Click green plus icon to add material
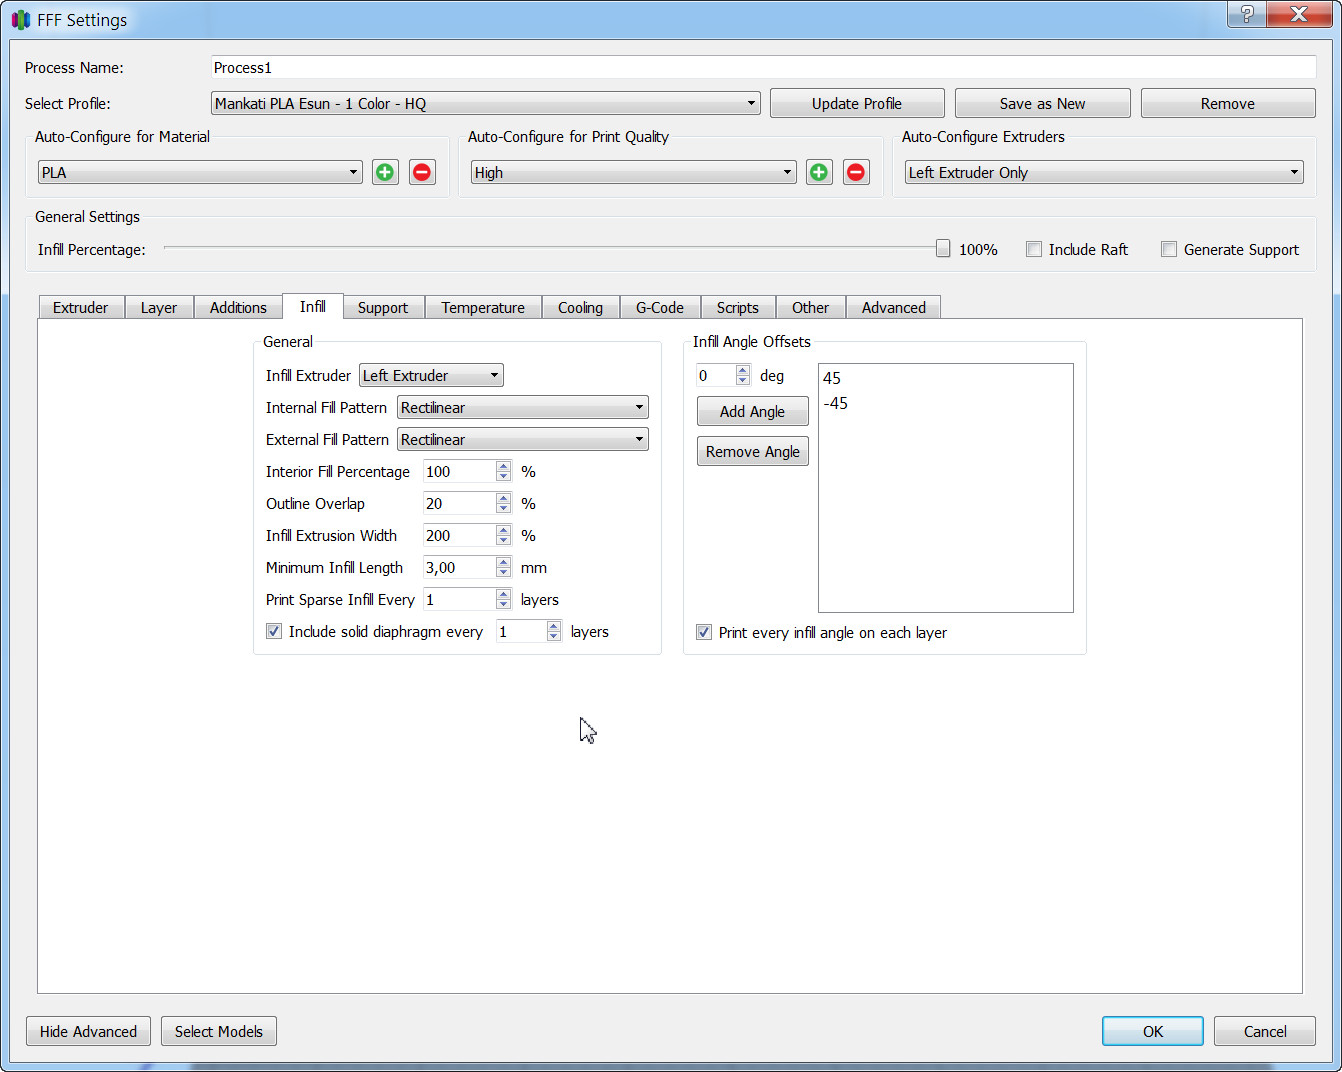This screenshot has height=1072, width=1342. (x=385, y=172)
